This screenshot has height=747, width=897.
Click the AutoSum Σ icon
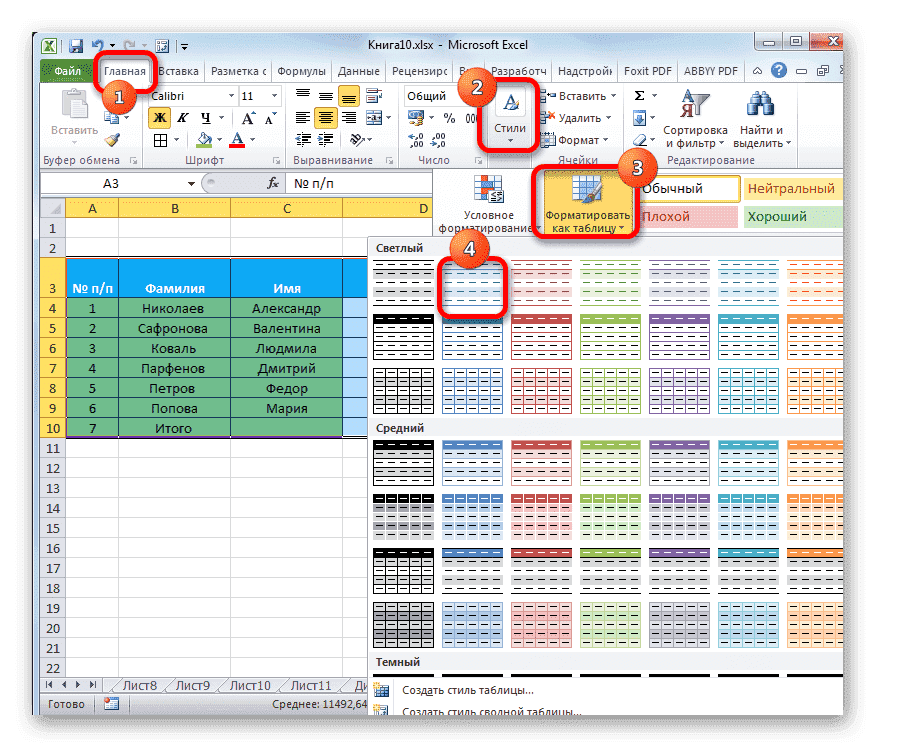(638, 95)
